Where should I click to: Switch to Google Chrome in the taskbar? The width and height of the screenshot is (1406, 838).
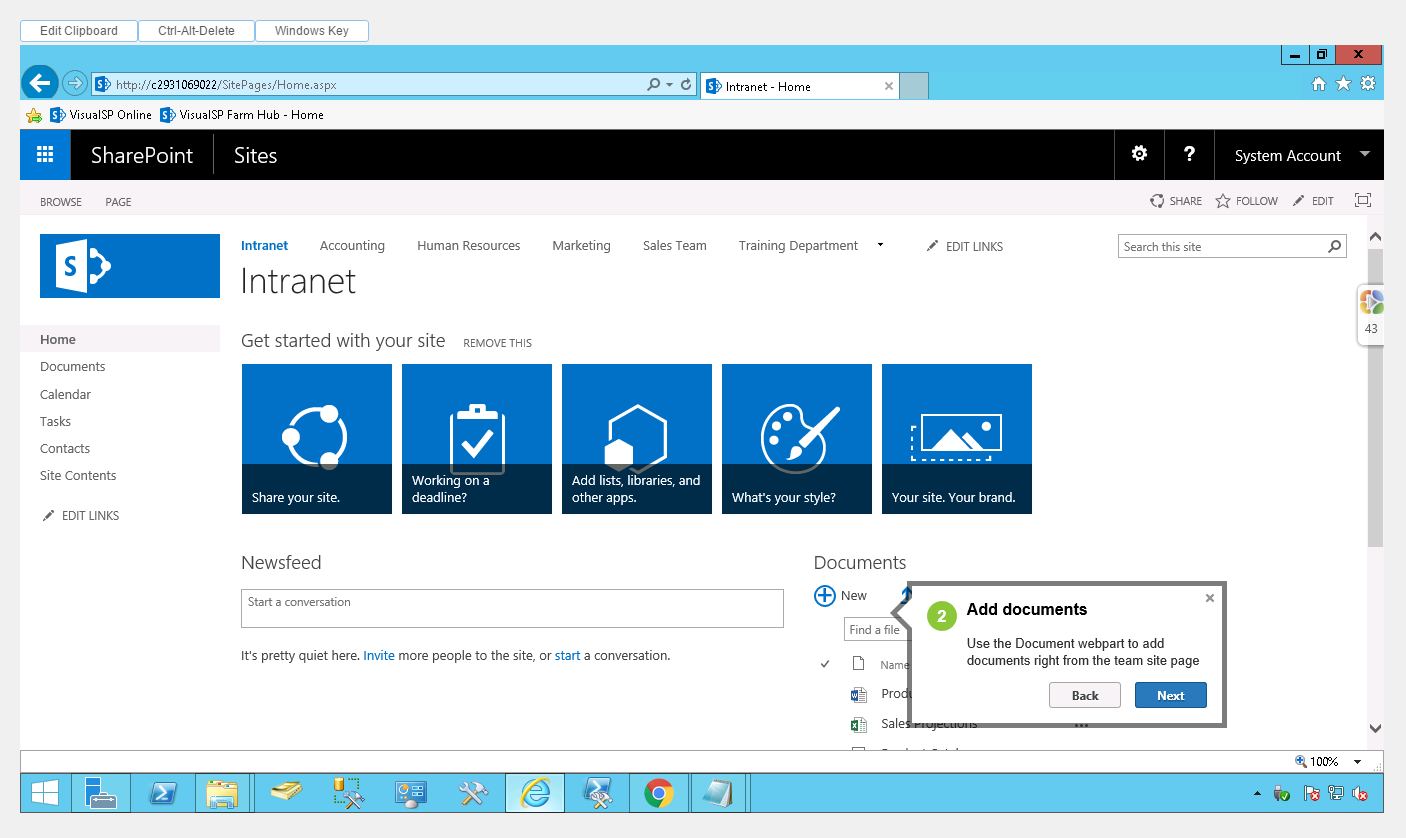coord(657,794)
